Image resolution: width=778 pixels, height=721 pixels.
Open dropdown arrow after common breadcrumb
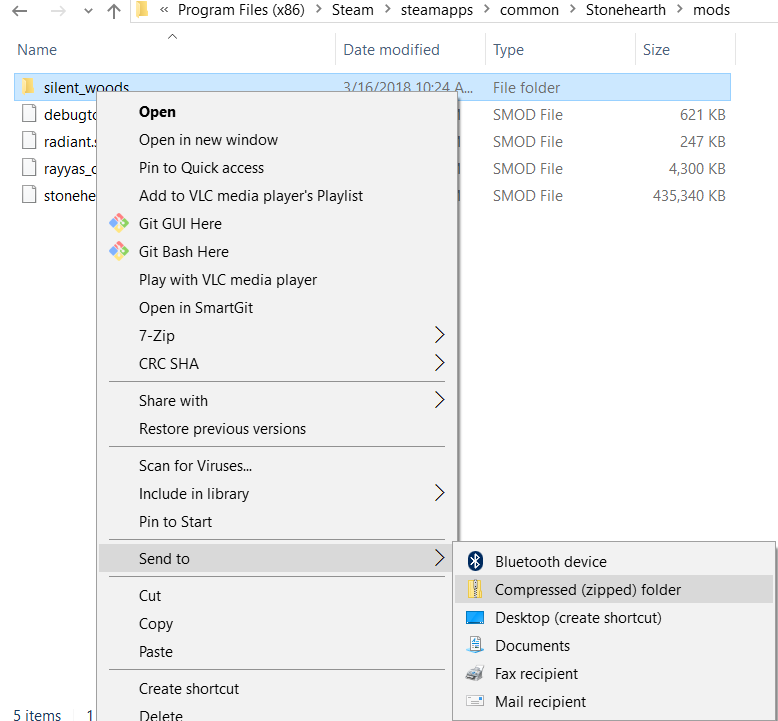pos(573,10)
